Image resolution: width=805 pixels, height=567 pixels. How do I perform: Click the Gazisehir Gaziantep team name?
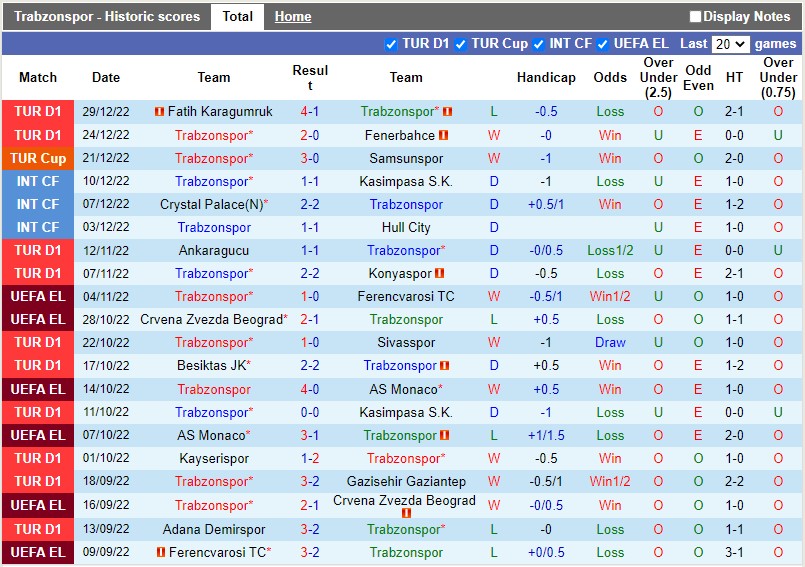pyautogui.click(x=406, y=482)
